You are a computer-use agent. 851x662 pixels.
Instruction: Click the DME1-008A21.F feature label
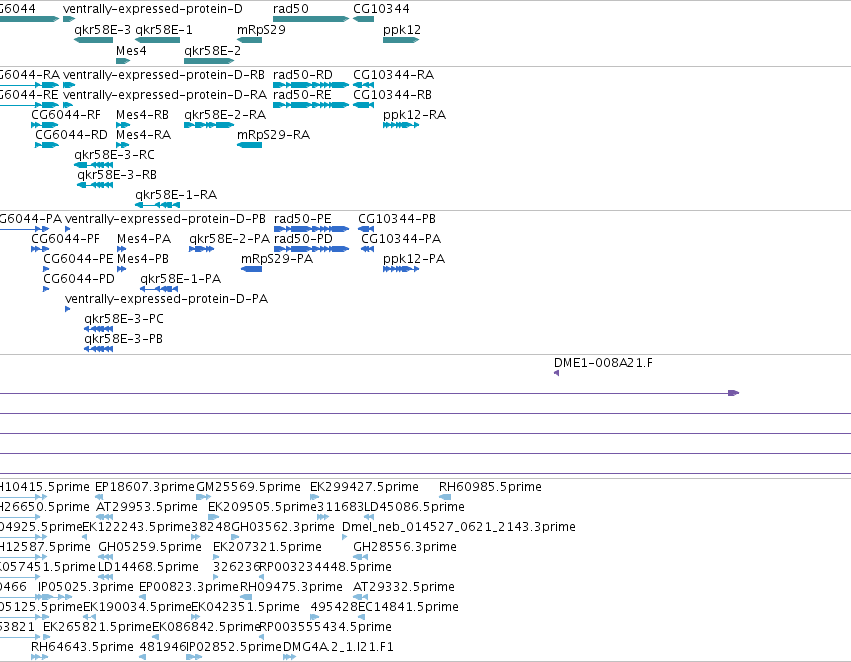604,362
